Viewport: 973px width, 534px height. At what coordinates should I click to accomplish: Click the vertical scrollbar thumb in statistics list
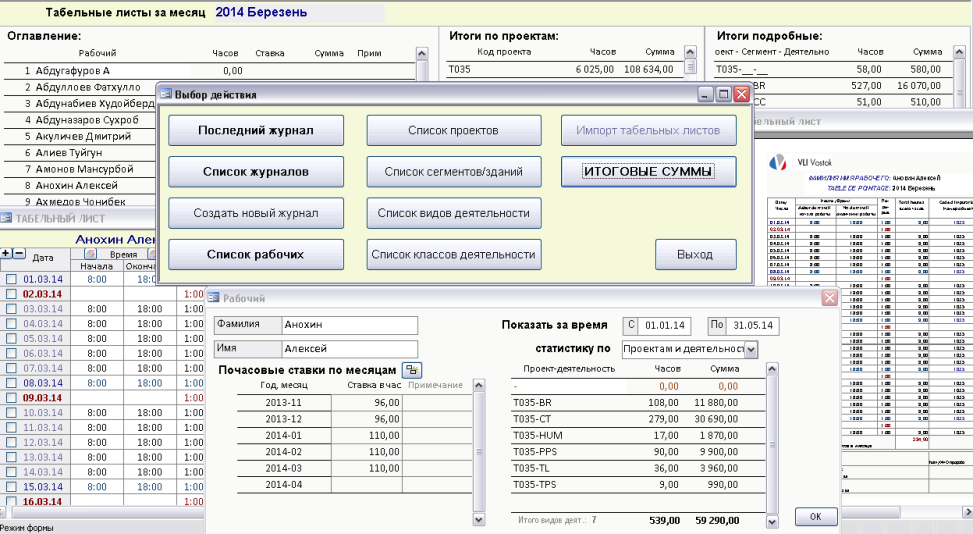[x=772, y=445]
